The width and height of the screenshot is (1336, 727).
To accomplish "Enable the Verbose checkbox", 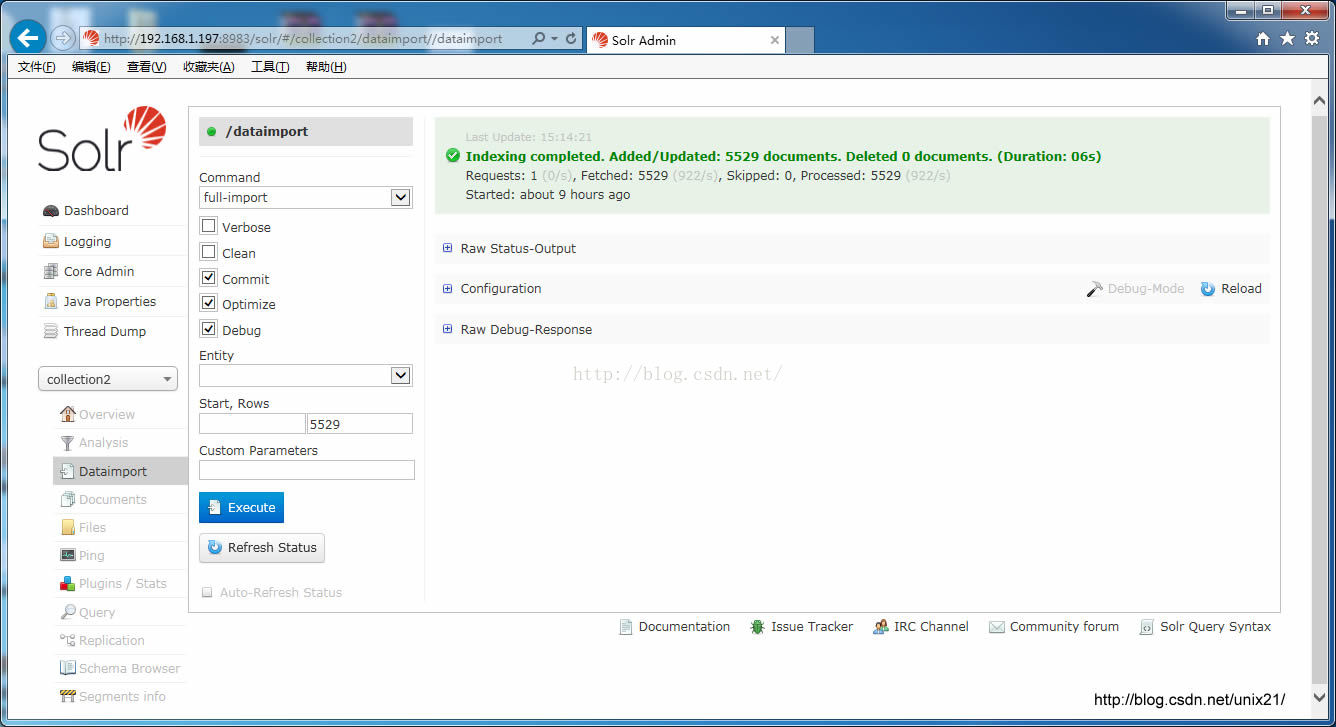I will click(208, 226).
